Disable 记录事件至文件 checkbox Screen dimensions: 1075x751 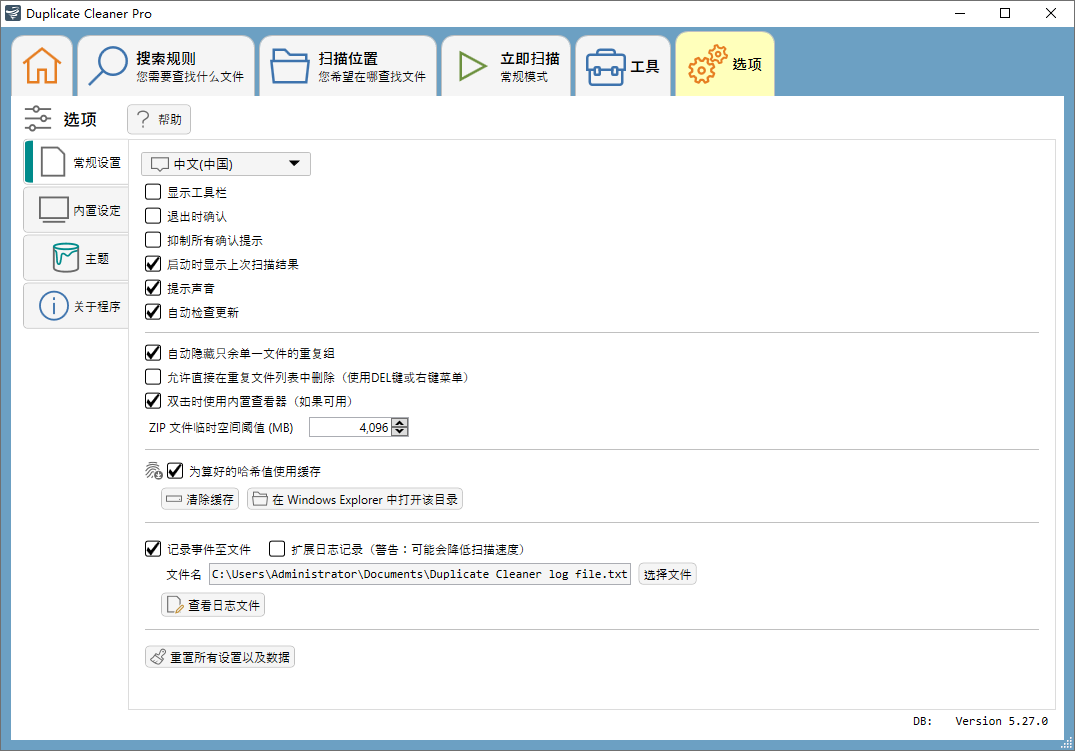pyautogui.click(x=153, y=549)
